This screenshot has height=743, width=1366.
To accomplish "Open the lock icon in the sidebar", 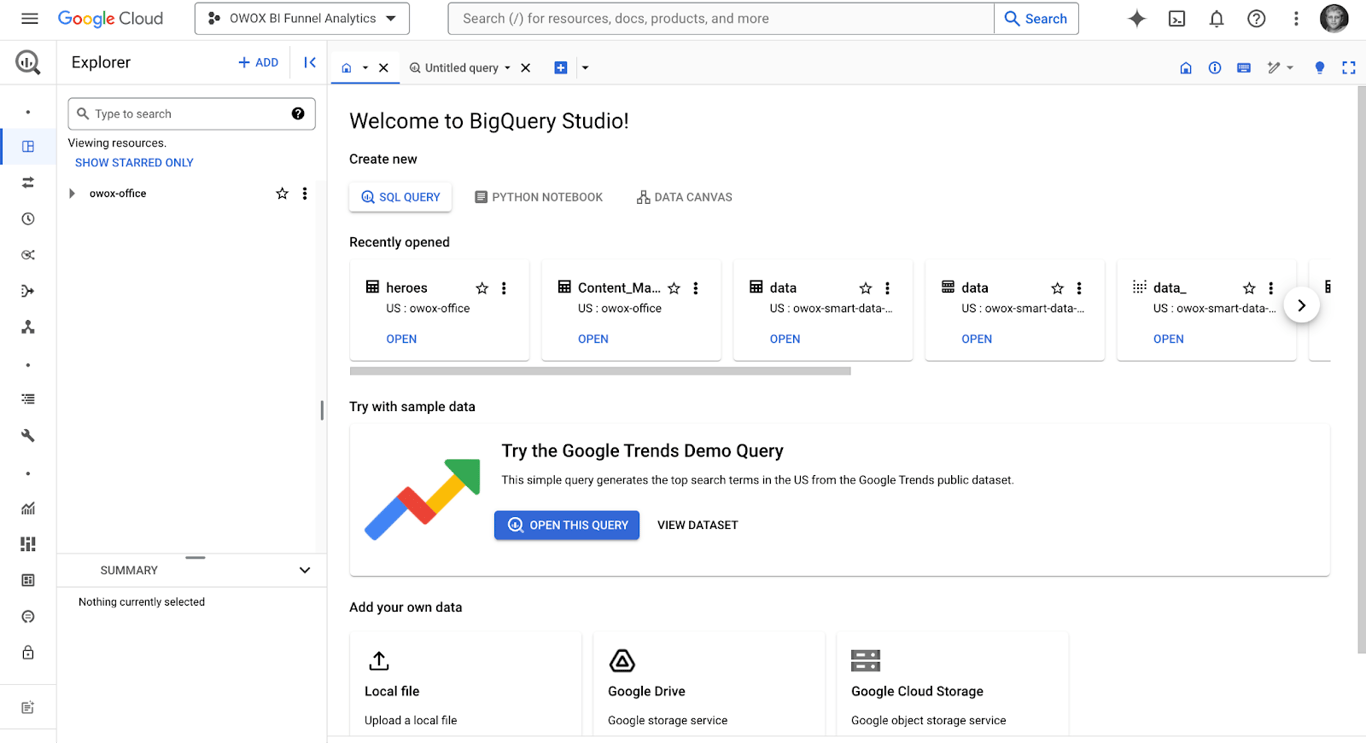I will 28,653.
